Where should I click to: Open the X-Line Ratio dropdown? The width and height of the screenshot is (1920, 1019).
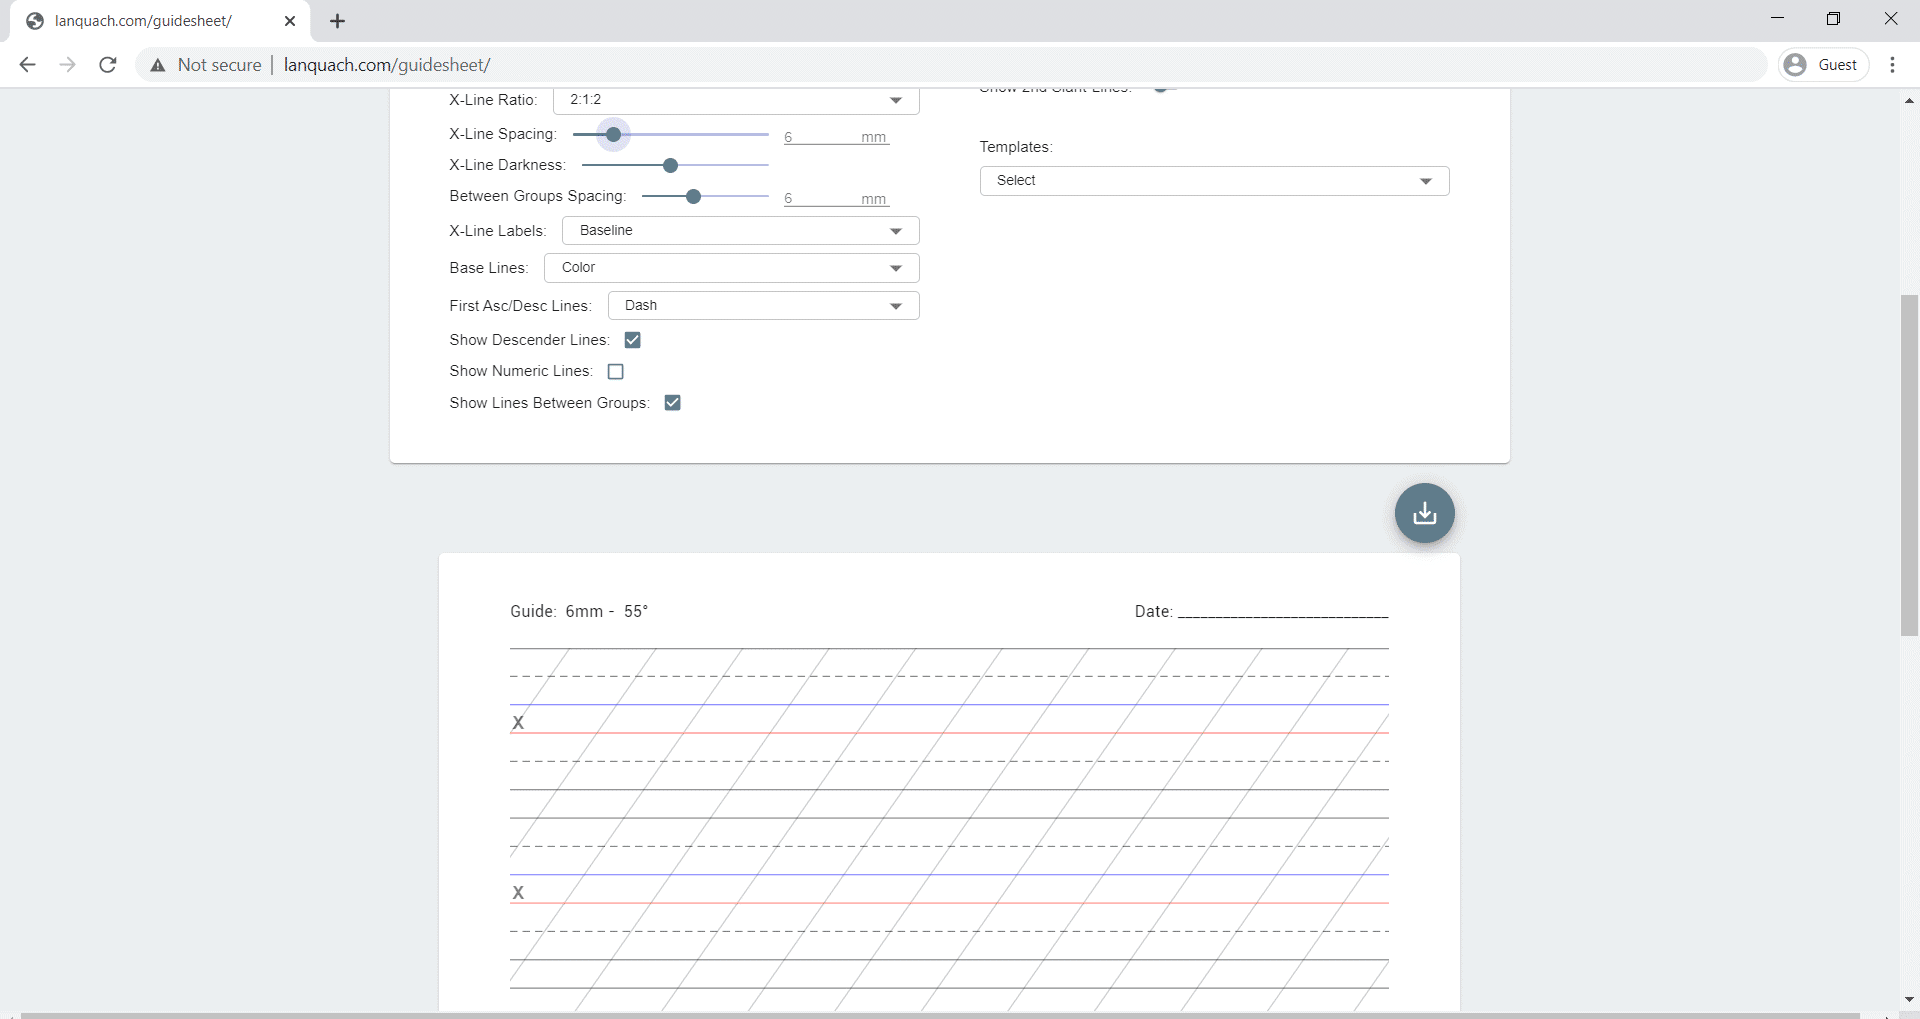coord(735,100)
